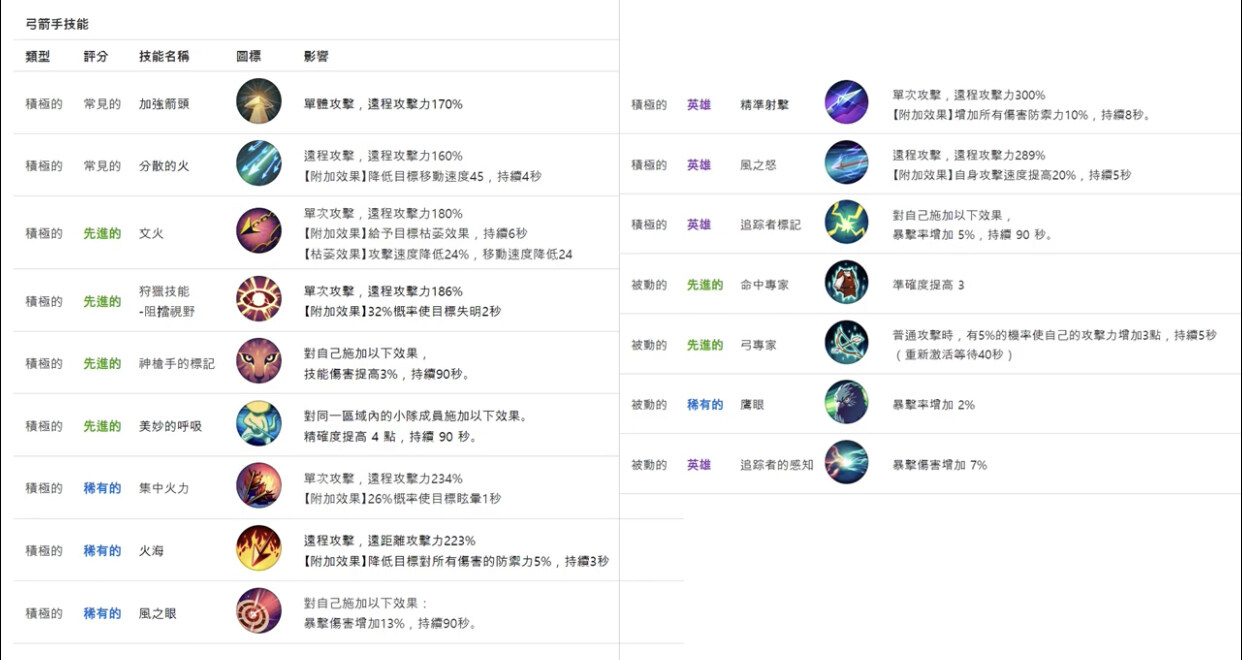Select the 命中專家 passive skill icon
The height and width of the screenshot is (660, 1242).
point(846,283)
